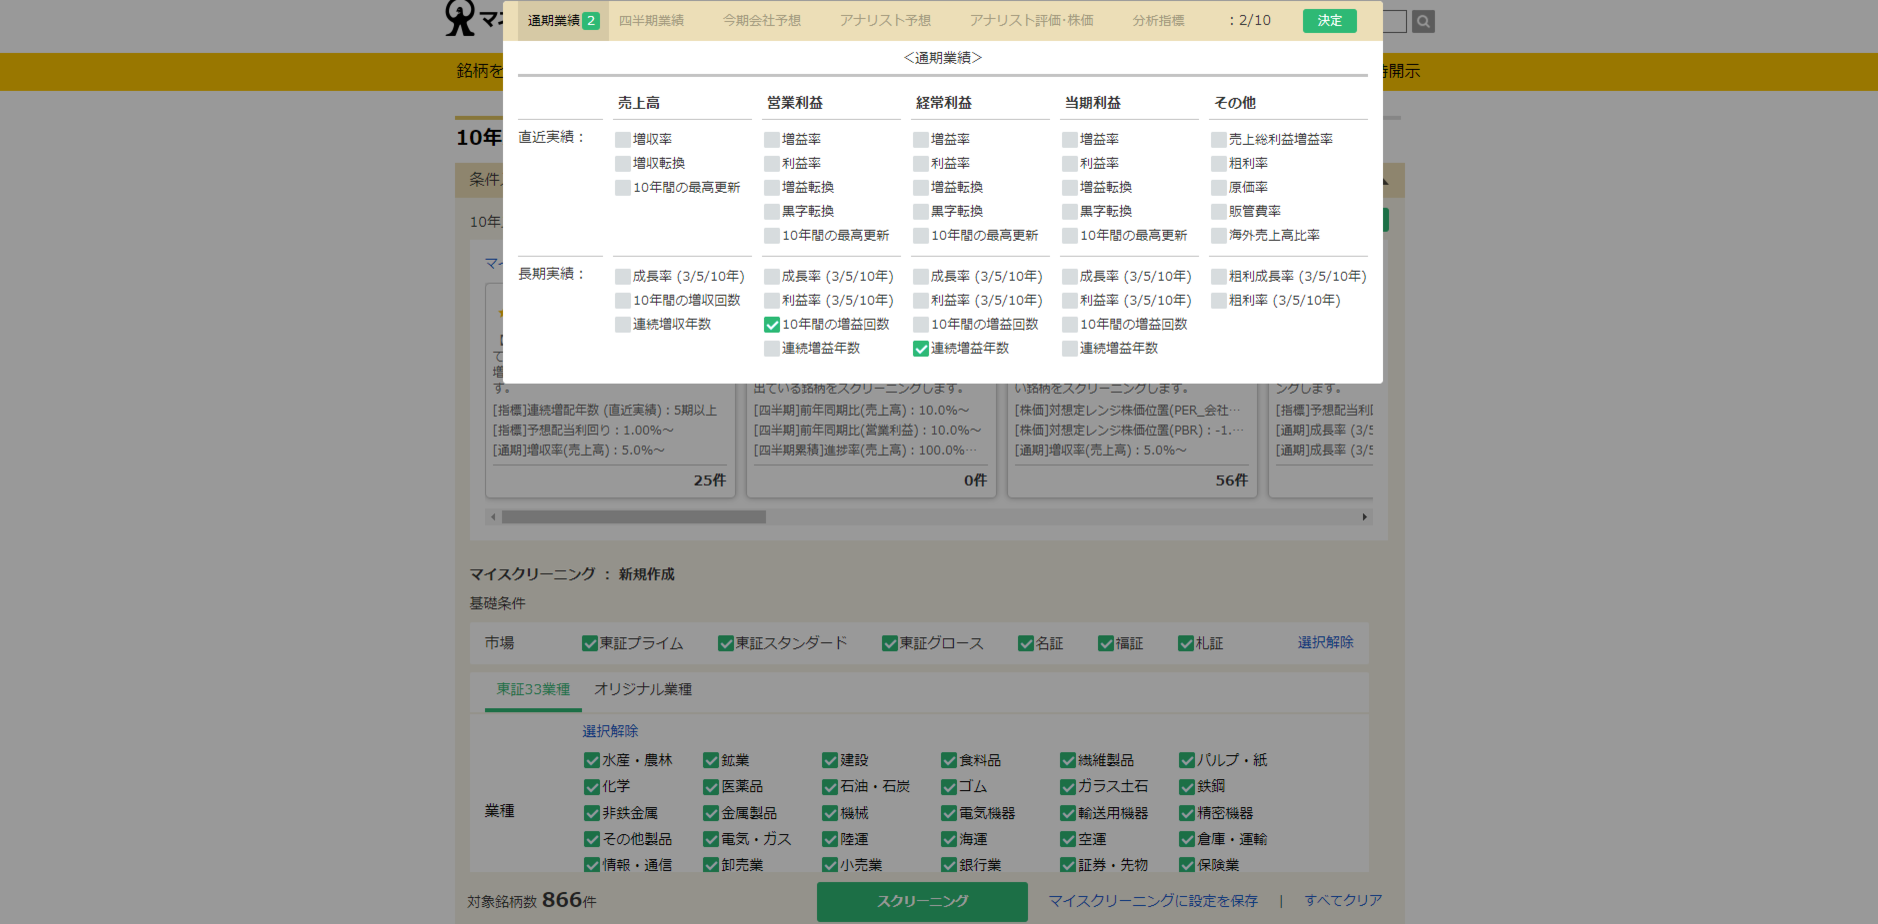Click right arrow of card scrollbar
This screenshot has height=924, width=1878.
(x=1365, y=517)
